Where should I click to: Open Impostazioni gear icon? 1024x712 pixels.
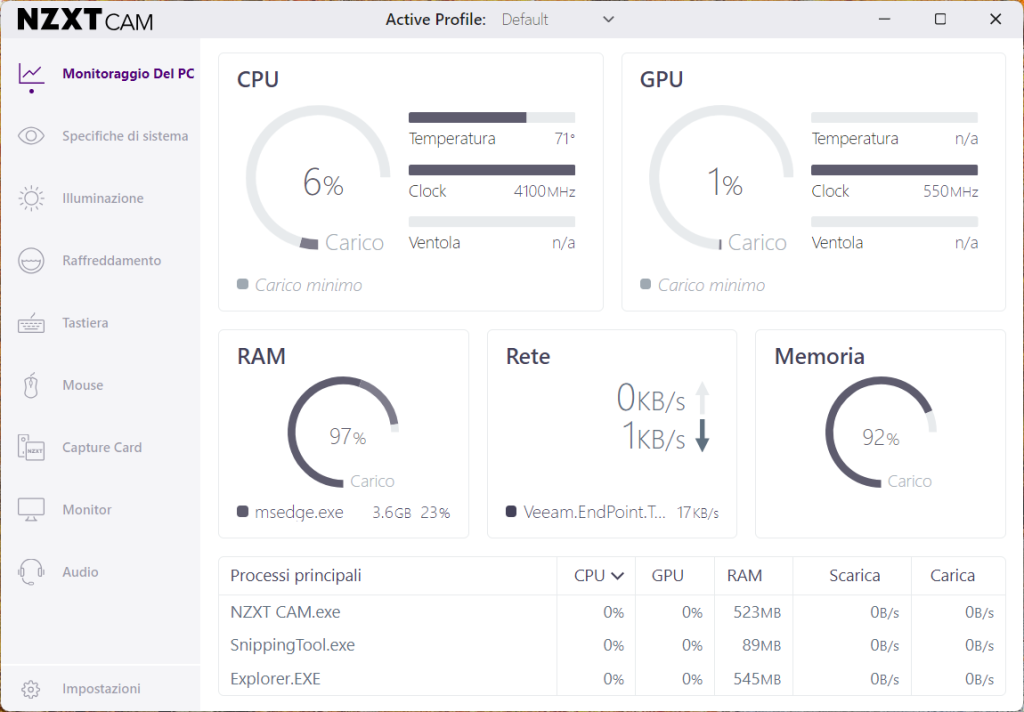31,689
